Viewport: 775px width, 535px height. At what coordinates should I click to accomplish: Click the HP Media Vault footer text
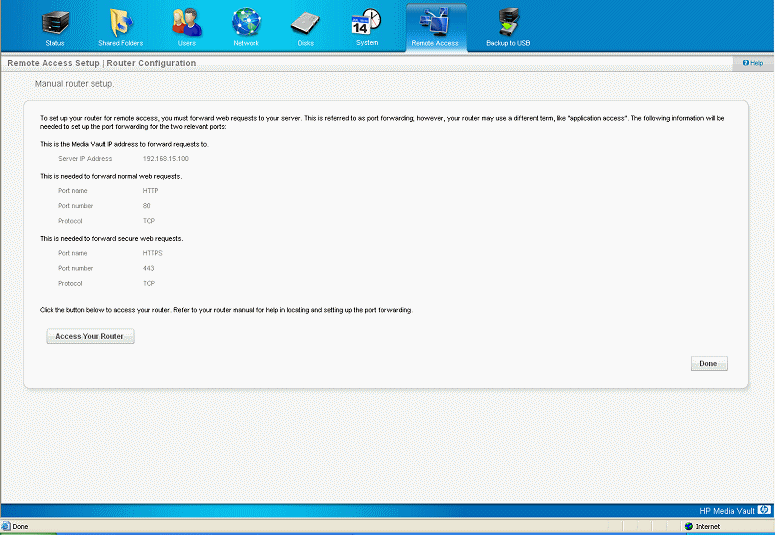coord(727,510)
